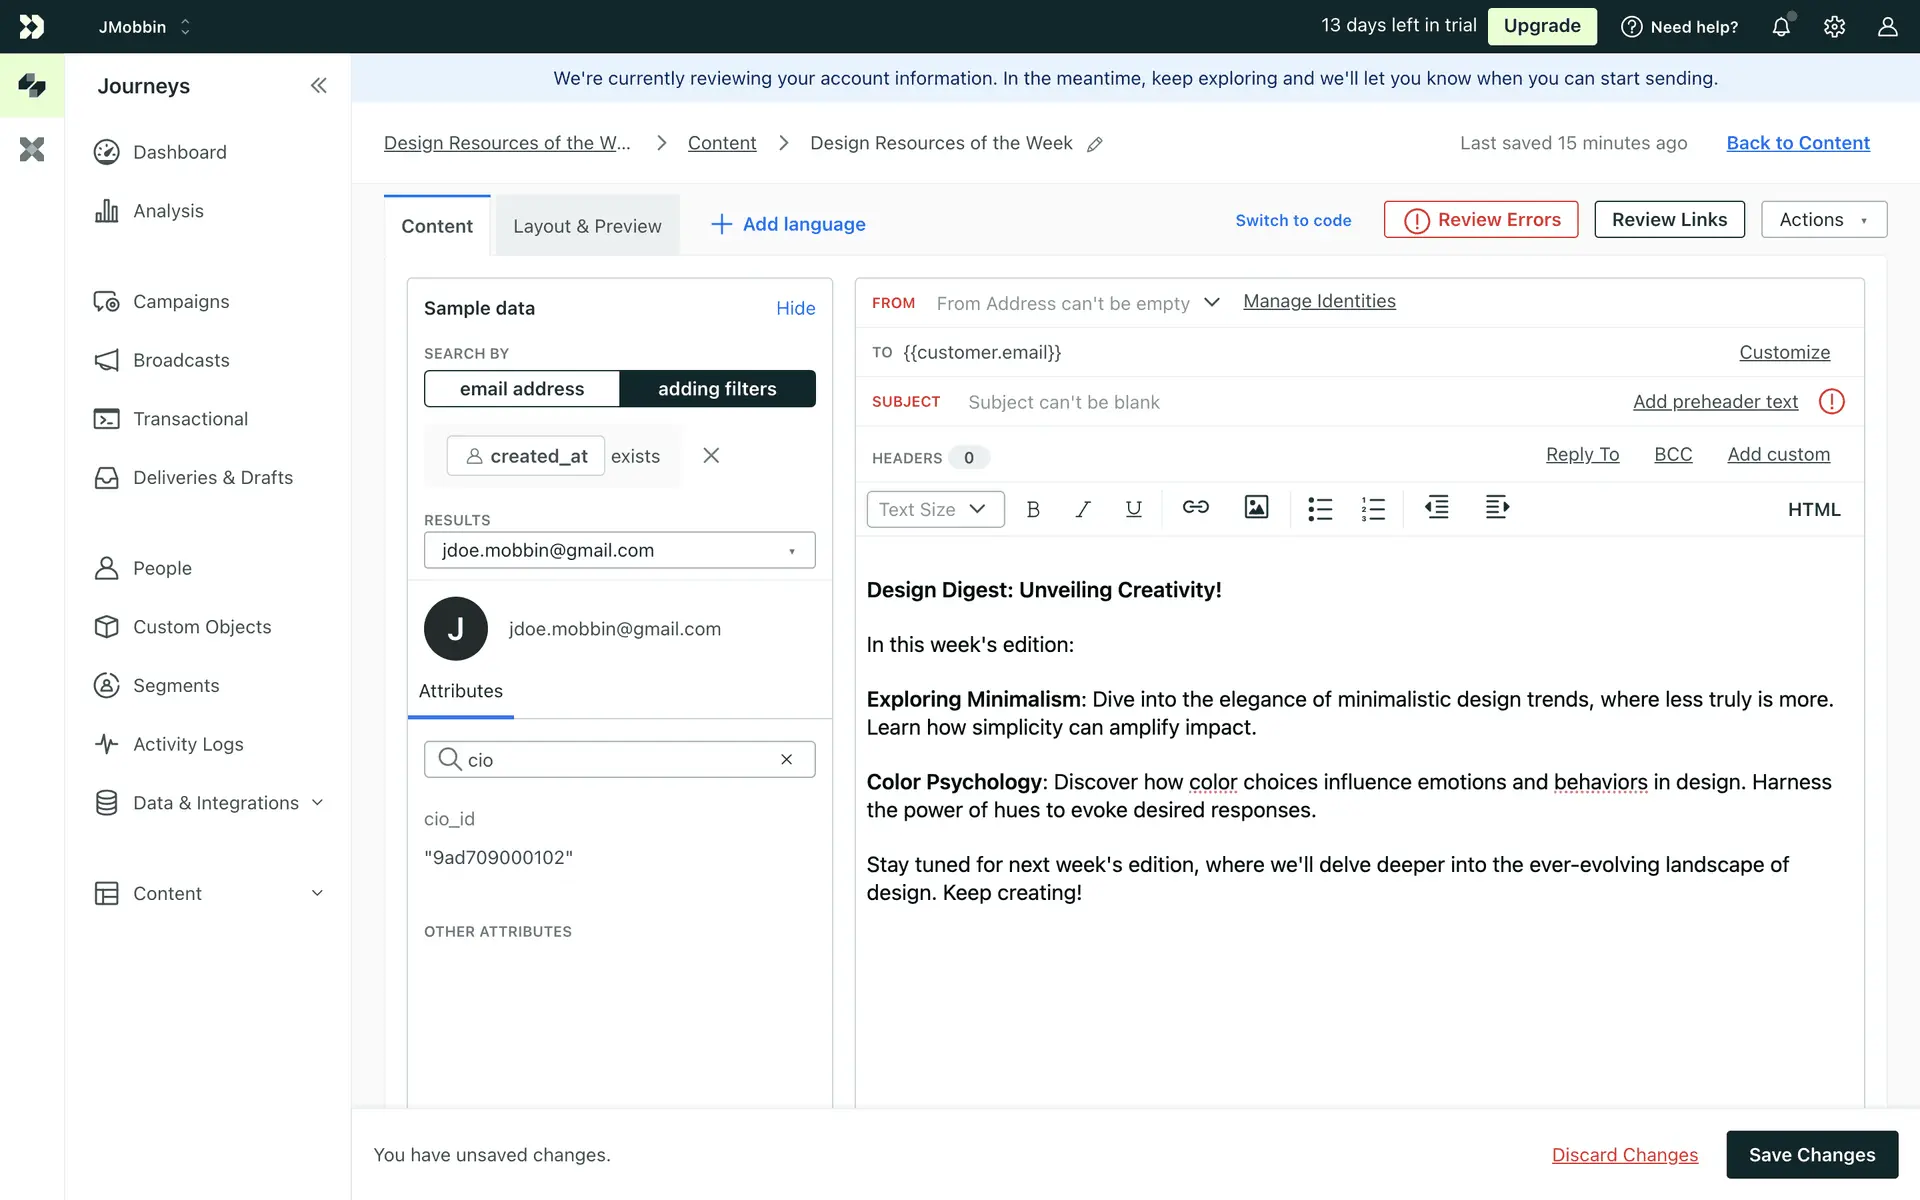
Task: Toggle bold formatting in editor toolbar
Action: (x=1033, y=509)
